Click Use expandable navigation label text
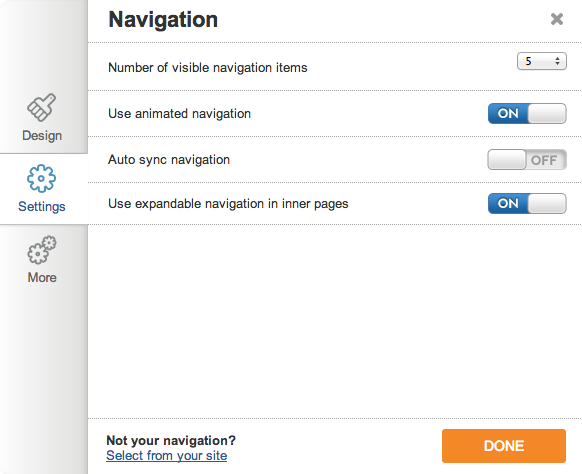The image size is (582, 474). coord(228,204)
